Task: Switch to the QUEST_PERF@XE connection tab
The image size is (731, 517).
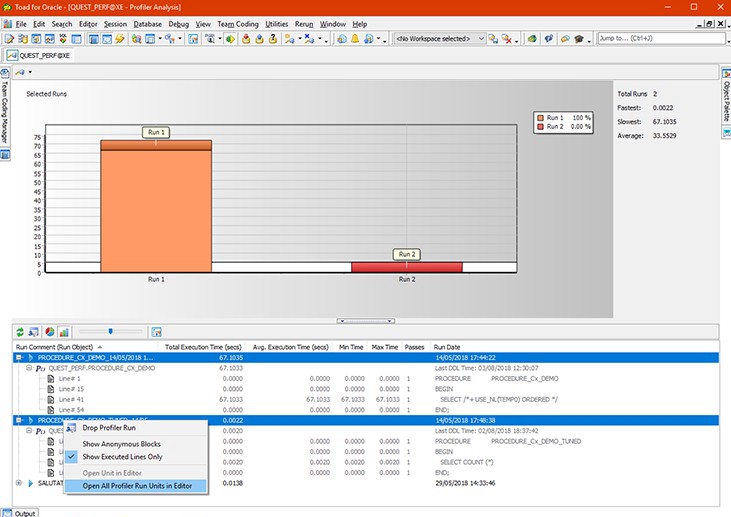Action: tap(38, 55)
